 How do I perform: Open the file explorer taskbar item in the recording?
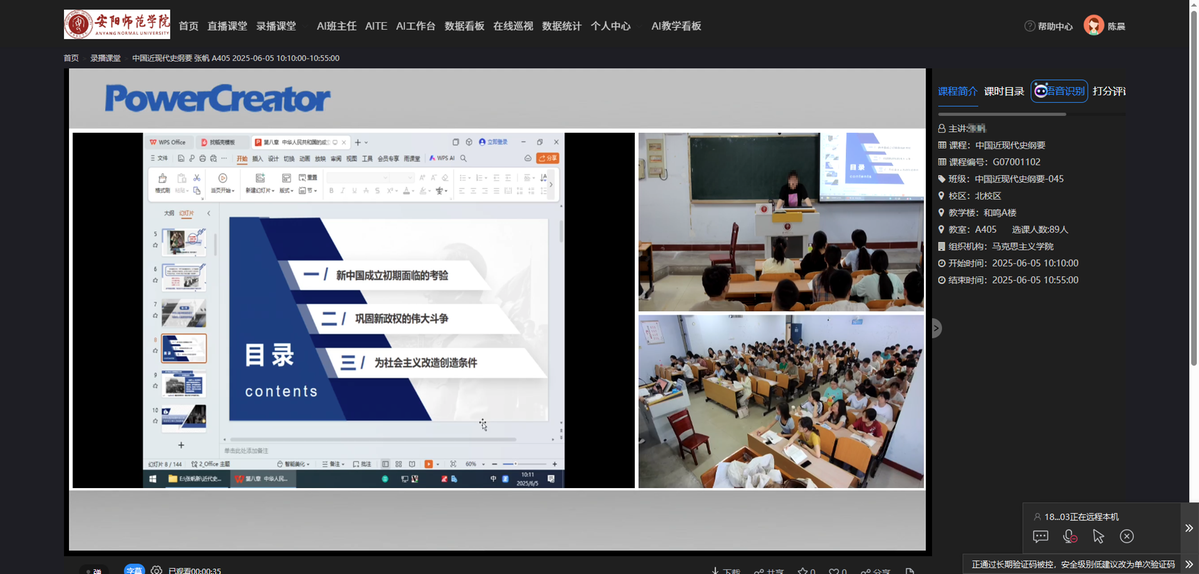coord(196,479)
